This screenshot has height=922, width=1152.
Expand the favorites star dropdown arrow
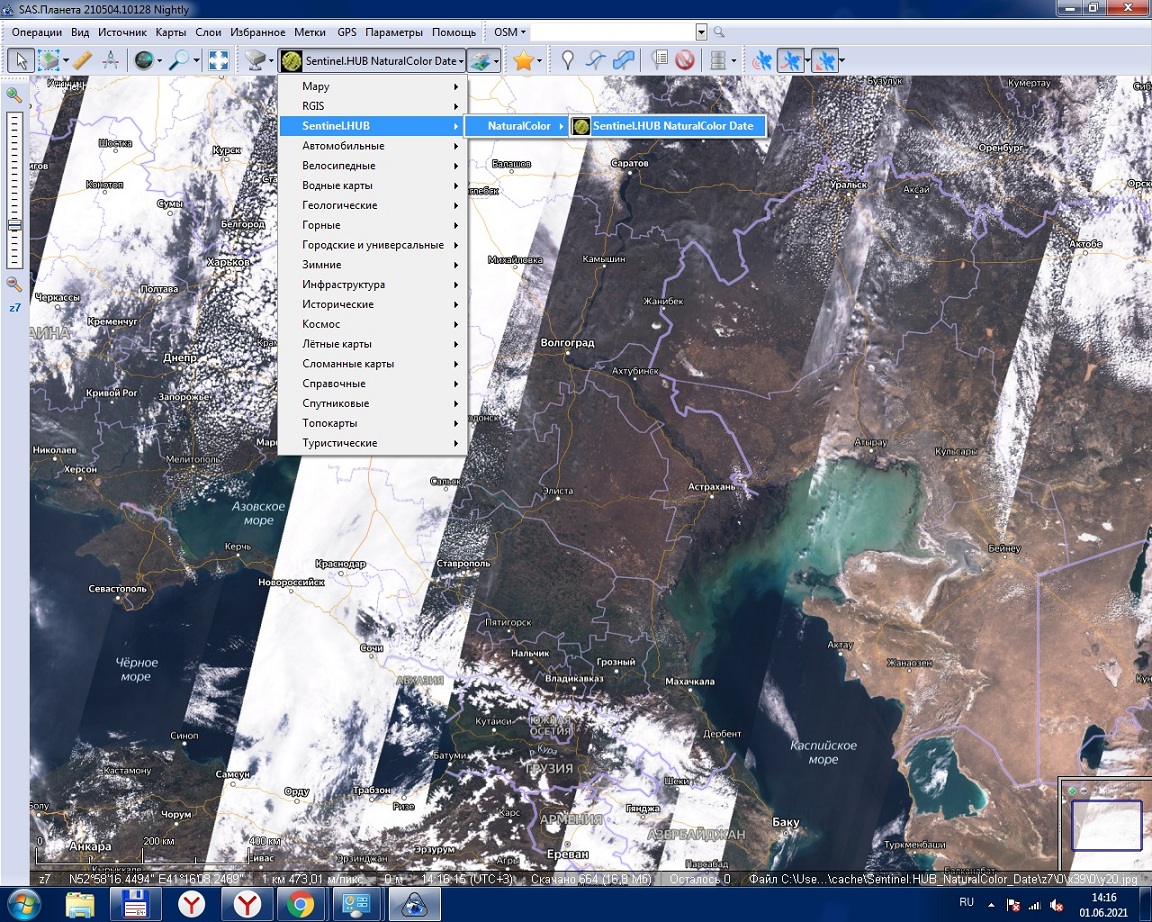click(x=540, y=61)
